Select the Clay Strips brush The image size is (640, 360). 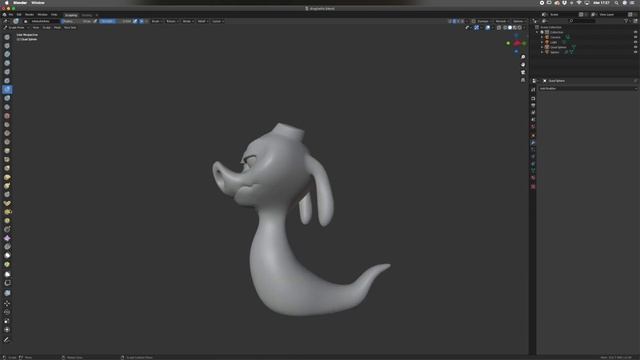[x=7, y=63]
